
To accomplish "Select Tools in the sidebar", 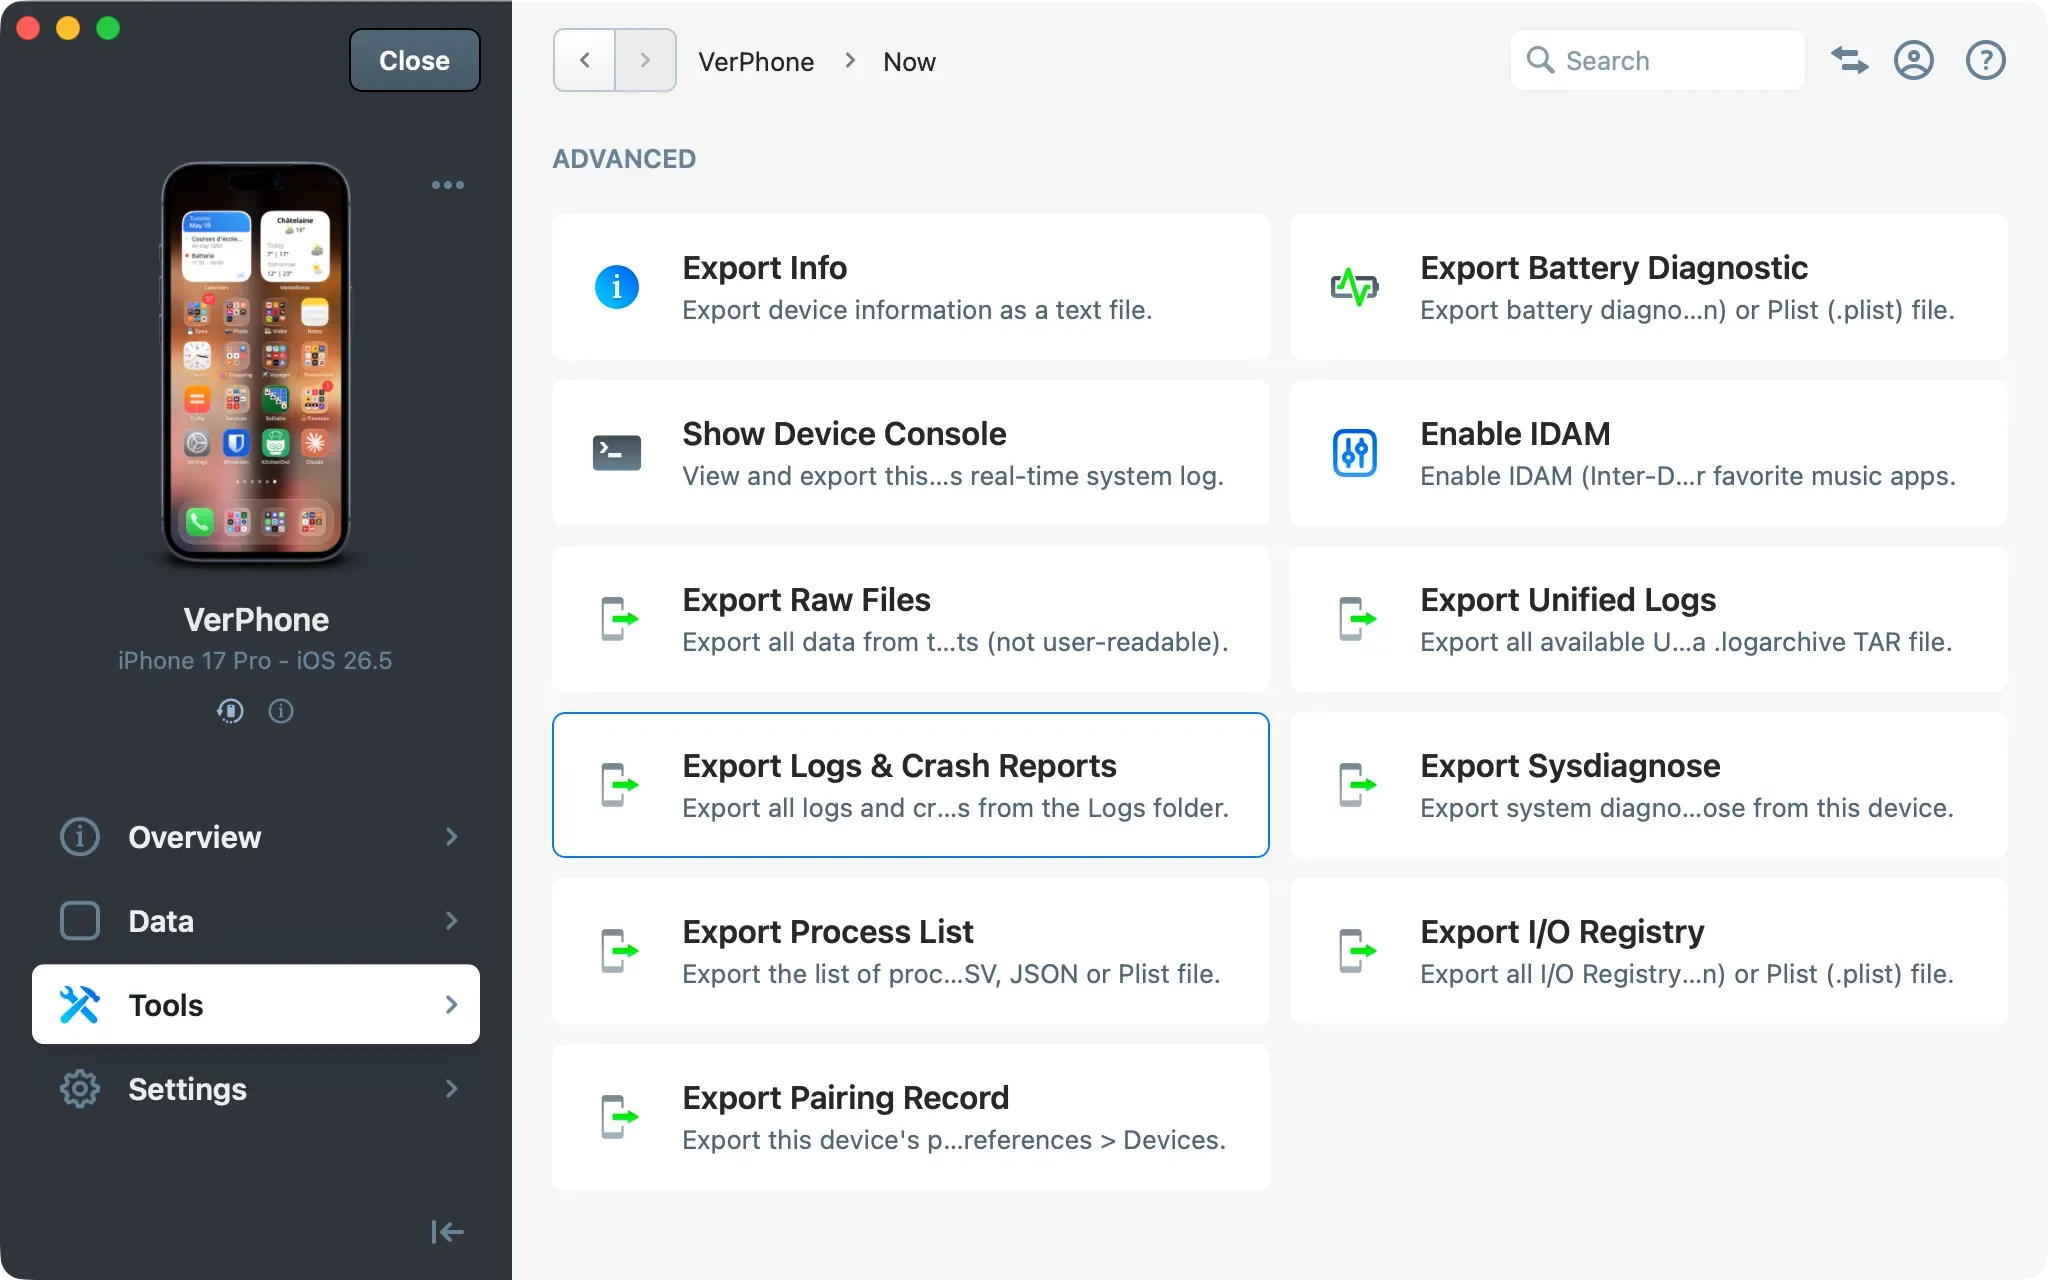I will click(x=256, y=1005).
